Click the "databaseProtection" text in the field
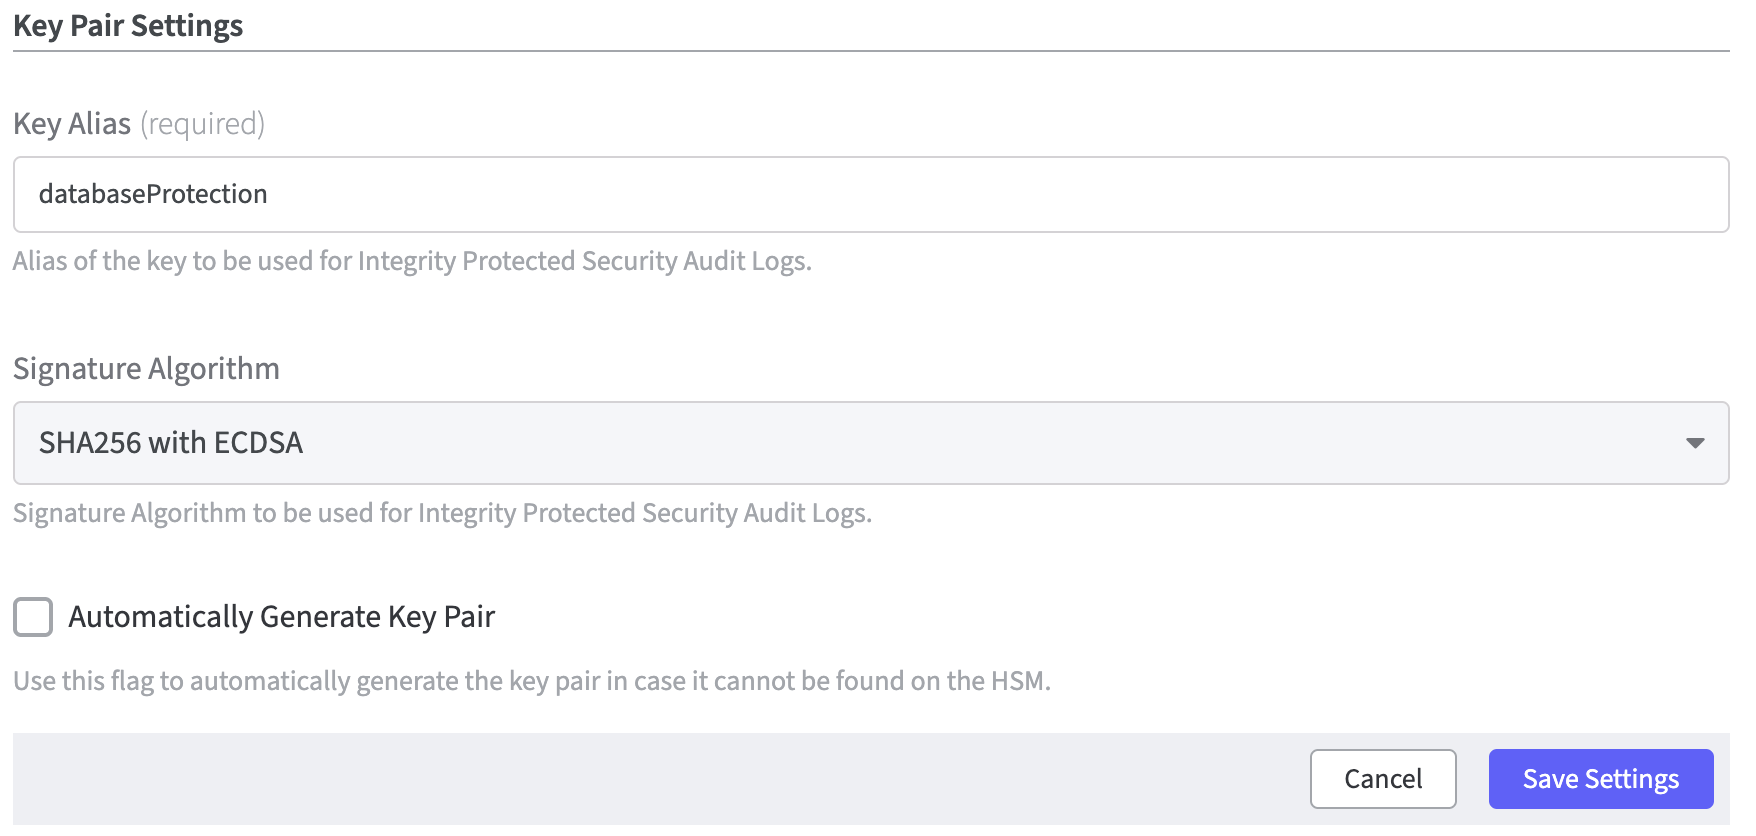Image resolution: width=1756 pixels, height=836 pixels. (153, 195)
